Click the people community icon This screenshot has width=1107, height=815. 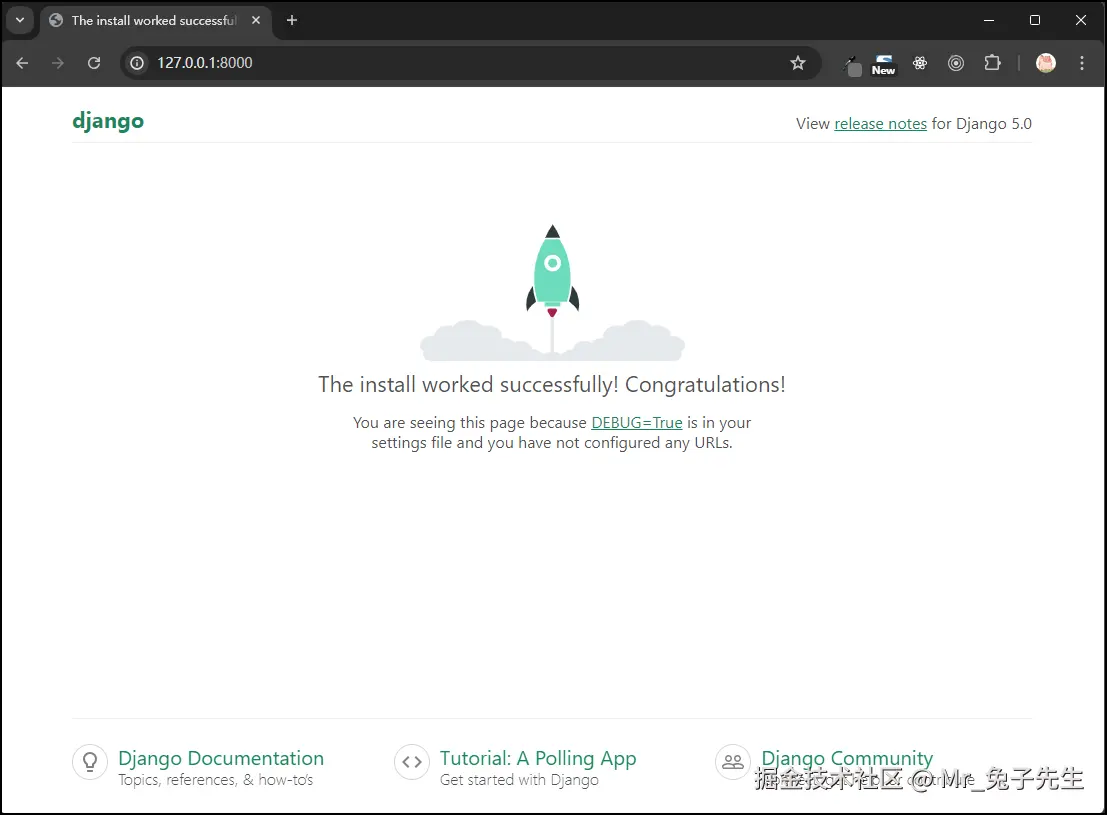coord(733,762)
